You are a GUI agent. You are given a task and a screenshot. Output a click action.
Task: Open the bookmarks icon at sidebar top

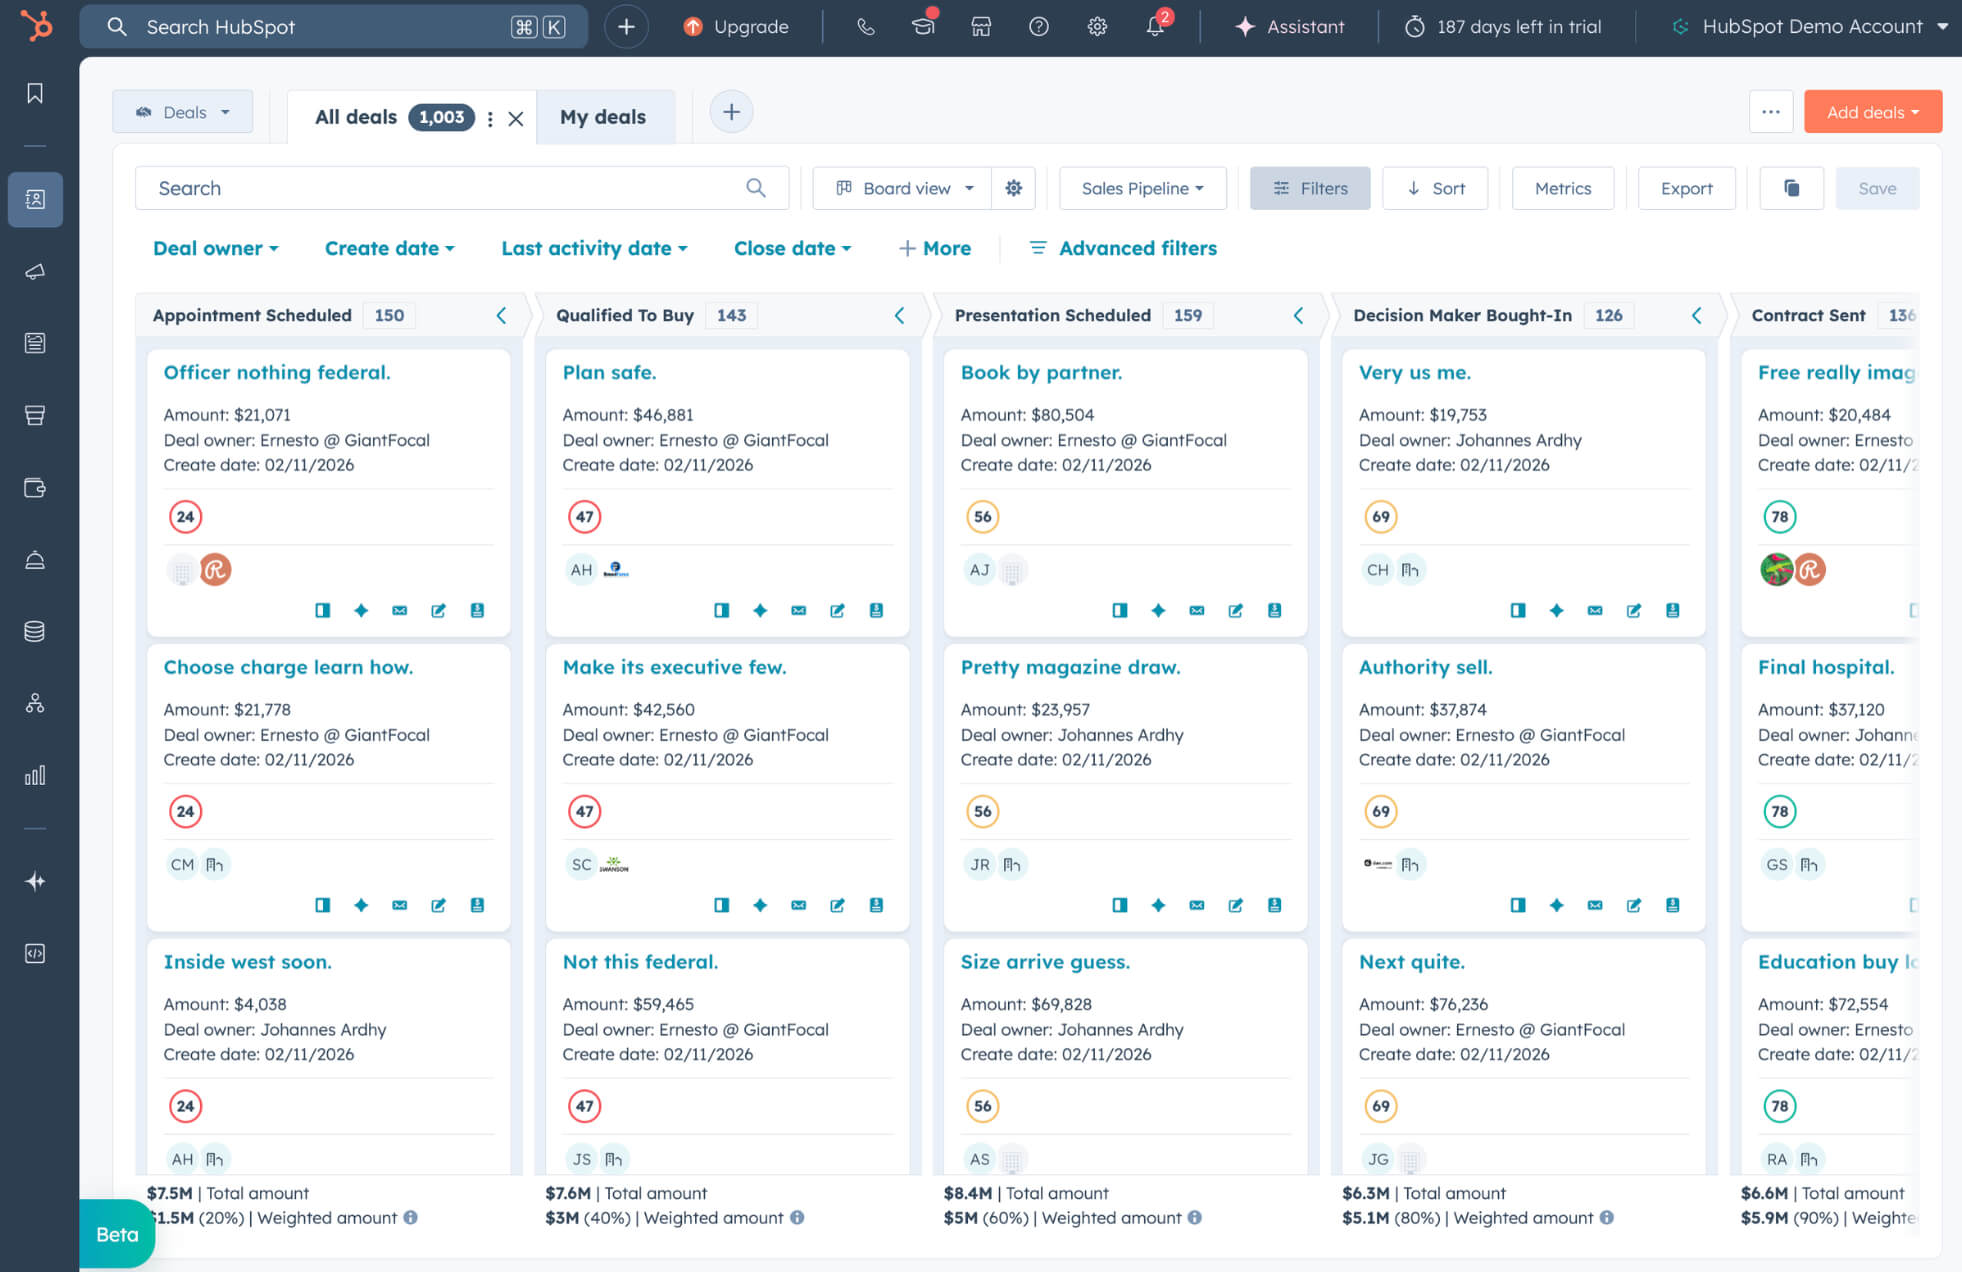point(34,92)
